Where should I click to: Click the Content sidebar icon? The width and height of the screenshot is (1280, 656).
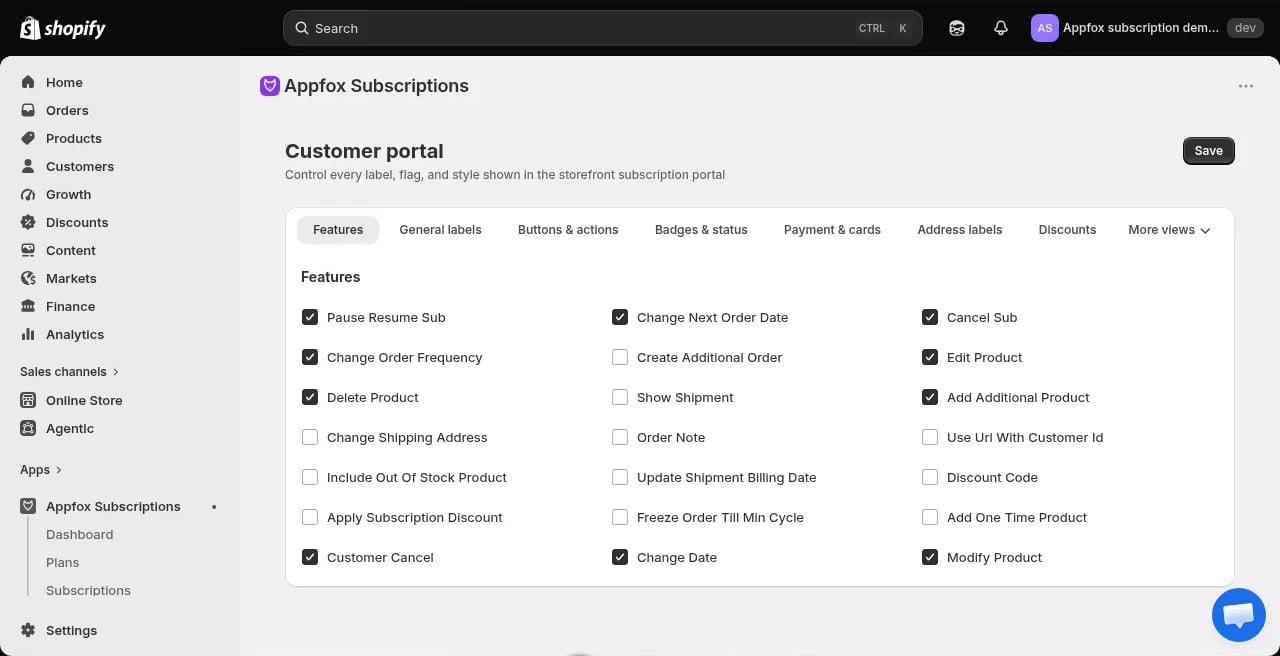pyautogui.click(x=28, y=250)
